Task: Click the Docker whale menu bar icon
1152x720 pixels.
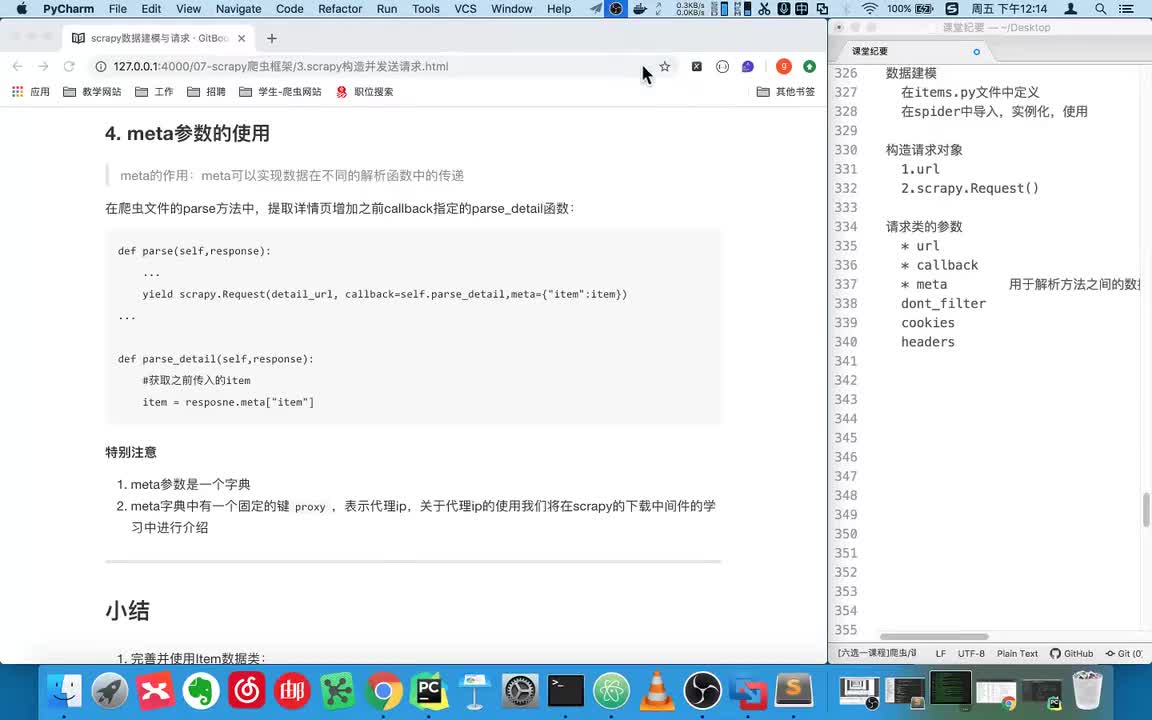Action: coord(640,9)
